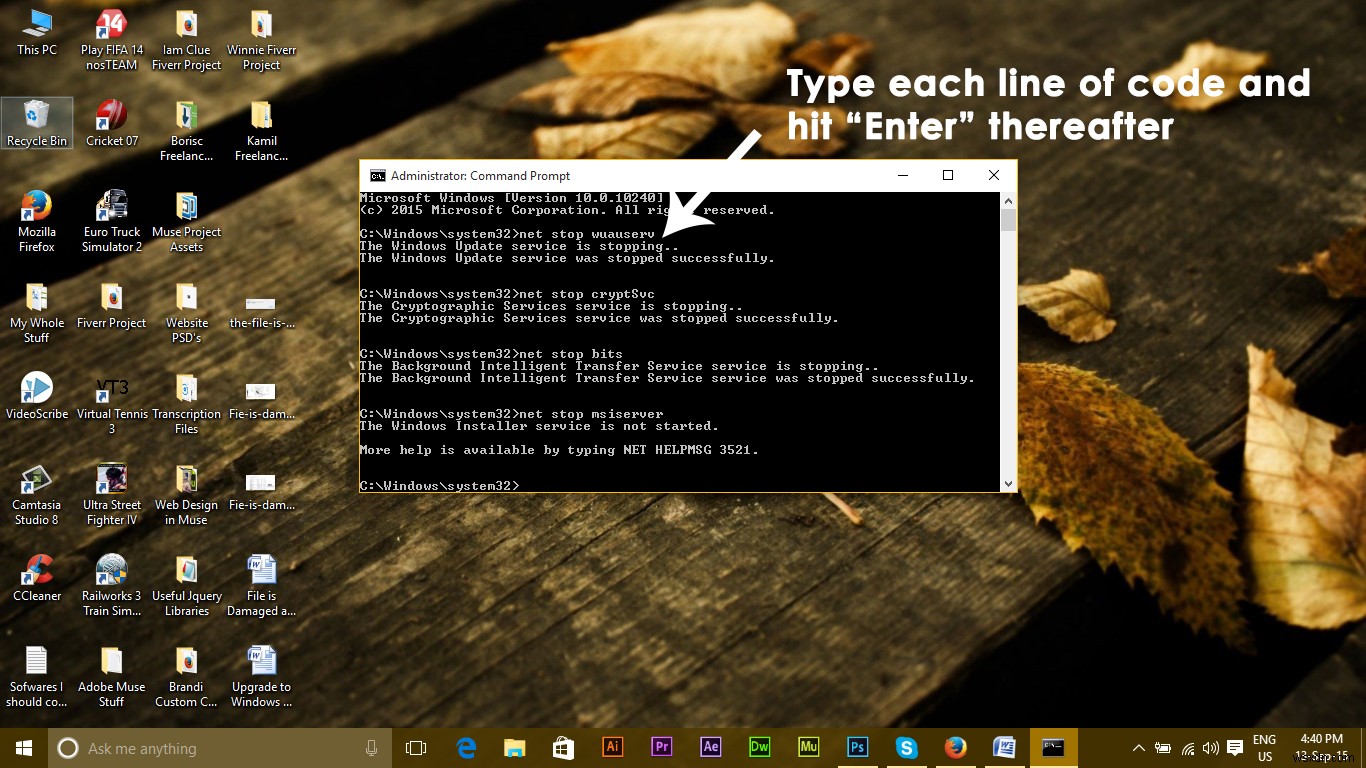Open Sofwares I should co... text file
The height and width of the screenshot is (768, 1366).
tap(37, 677)
